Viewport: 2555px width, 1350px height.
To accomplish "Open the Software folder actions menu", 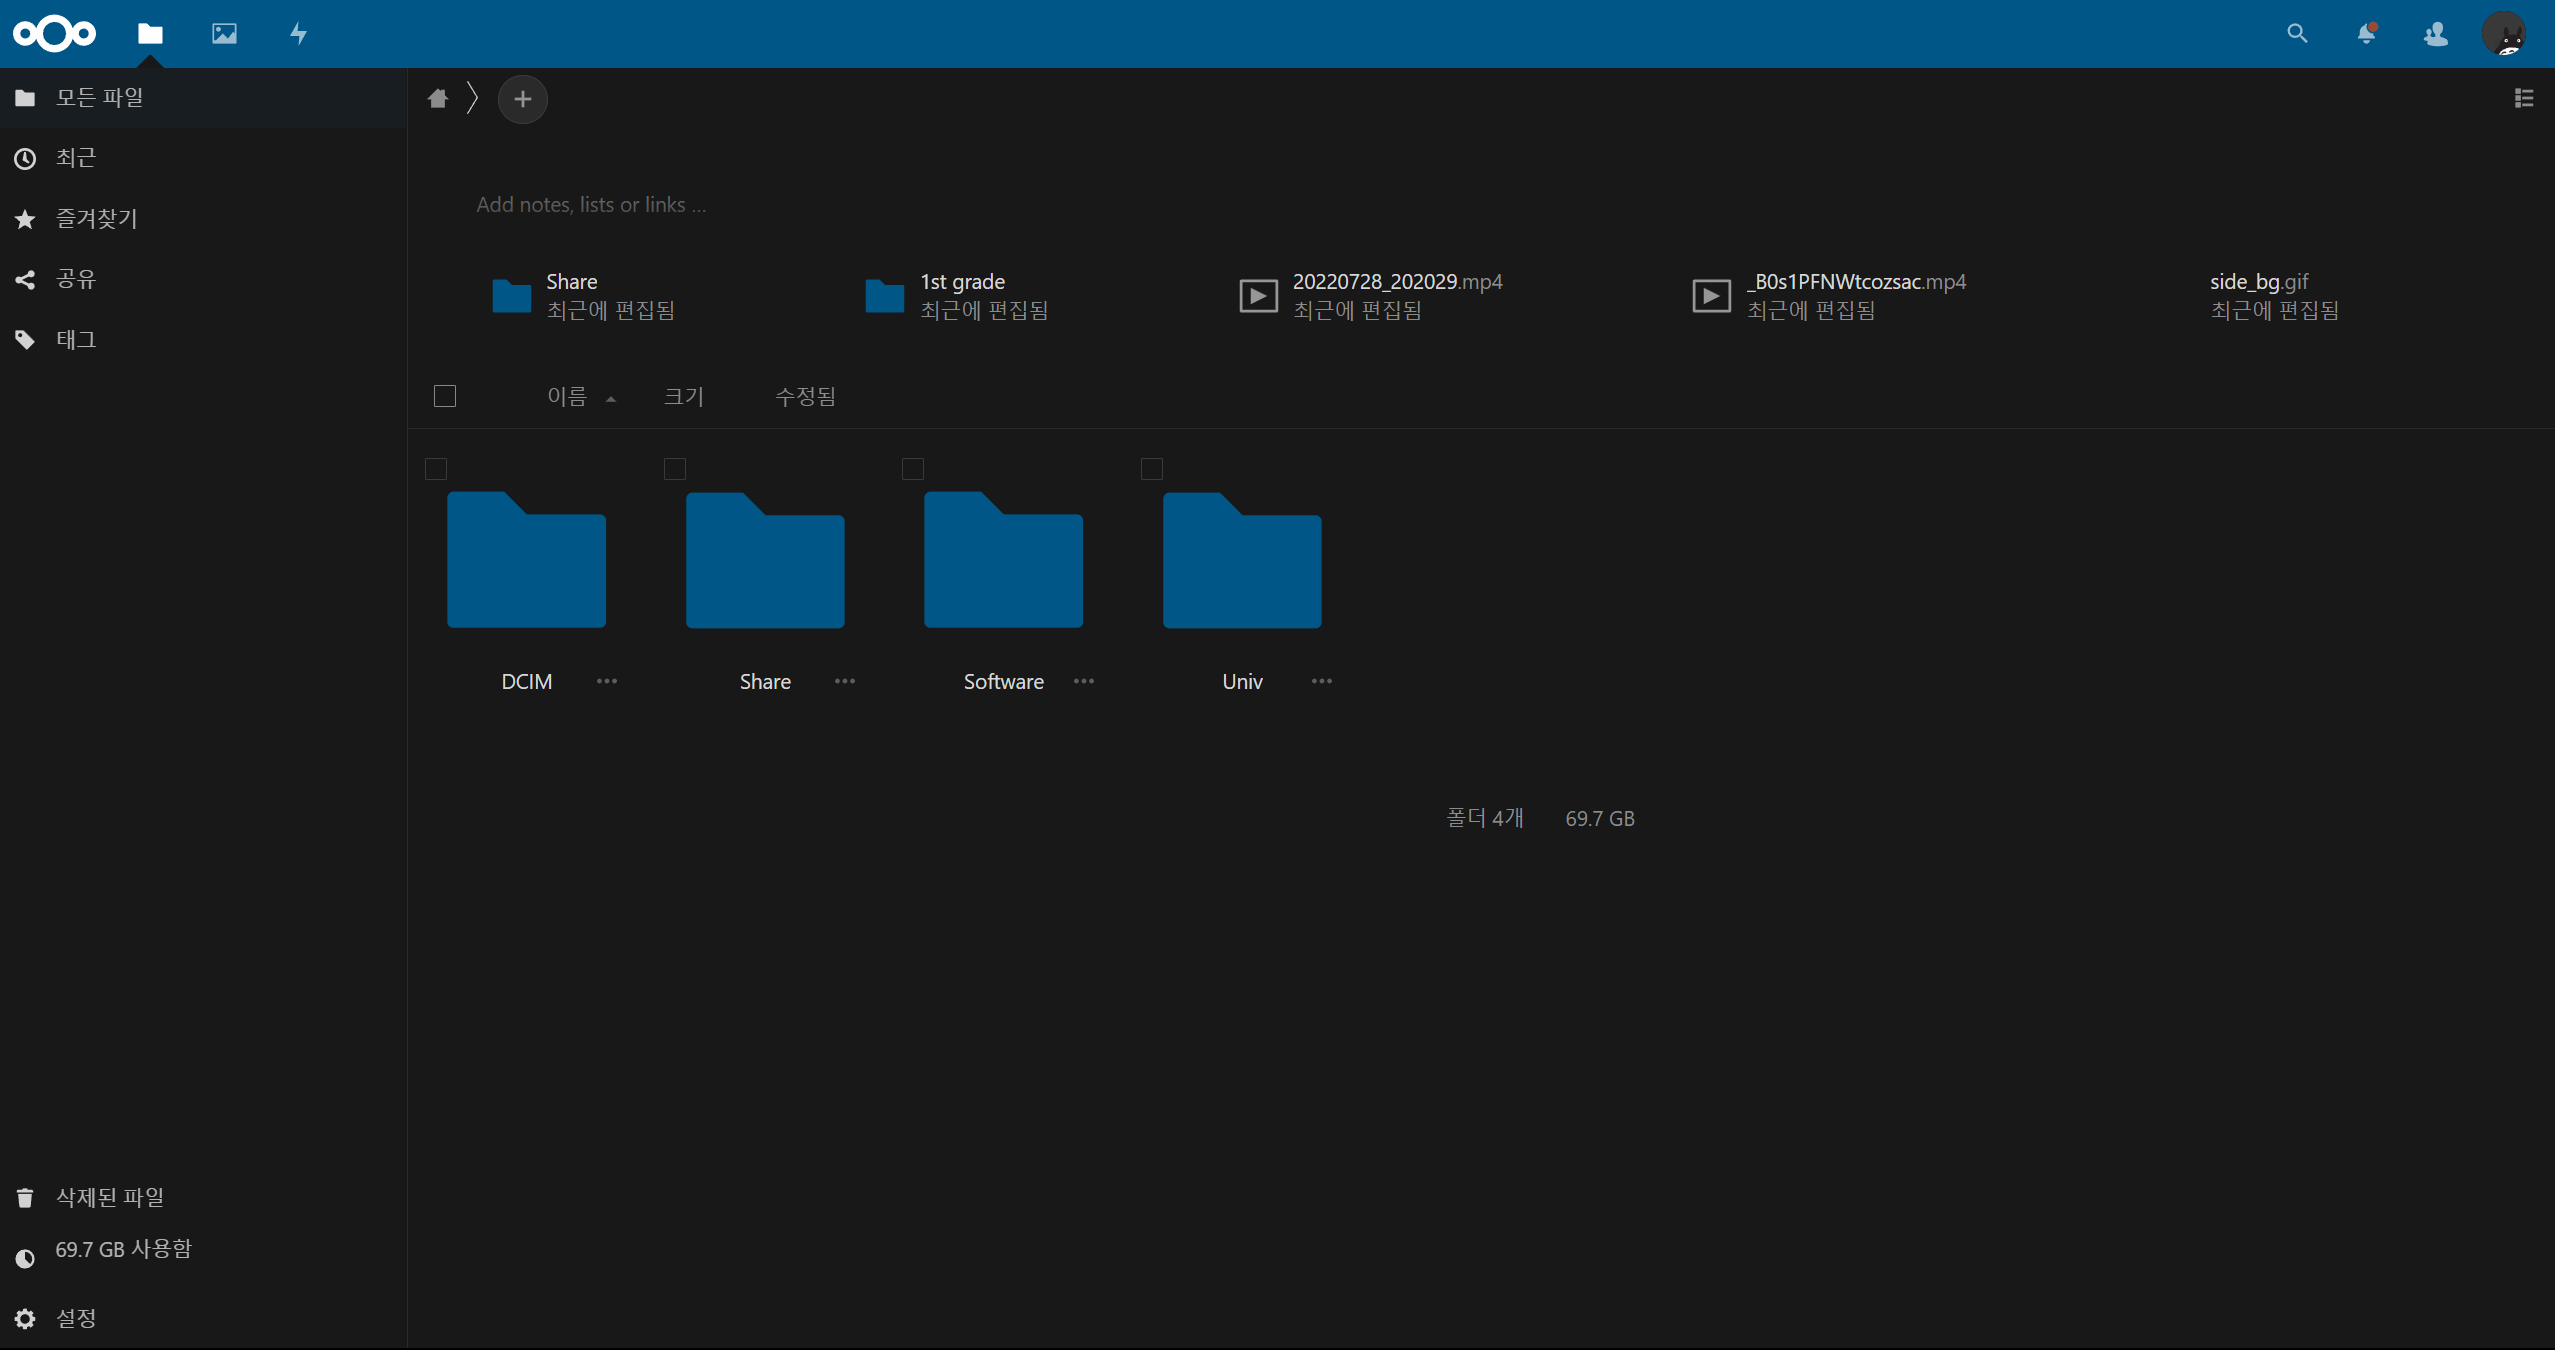I will pyautogui.click(x=1083, y=682).
